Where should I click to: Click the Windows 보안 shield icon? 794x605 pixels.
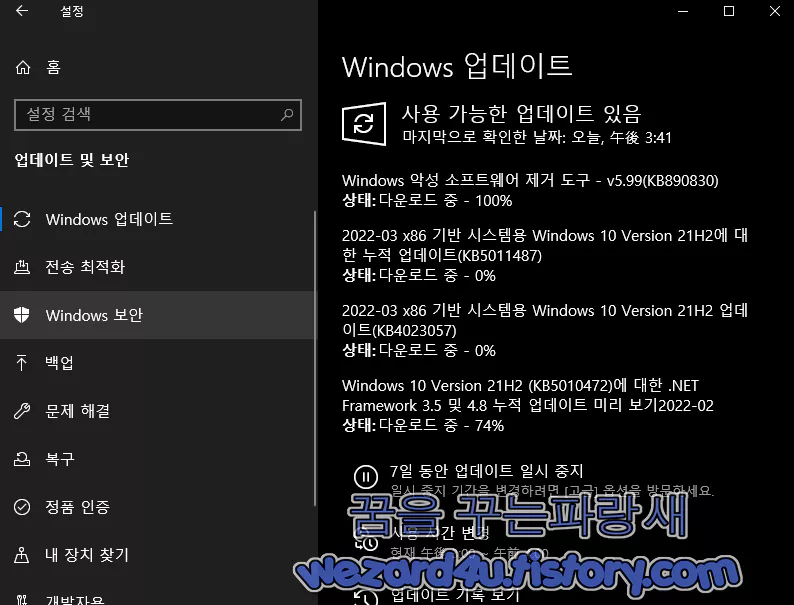[22, 315]
